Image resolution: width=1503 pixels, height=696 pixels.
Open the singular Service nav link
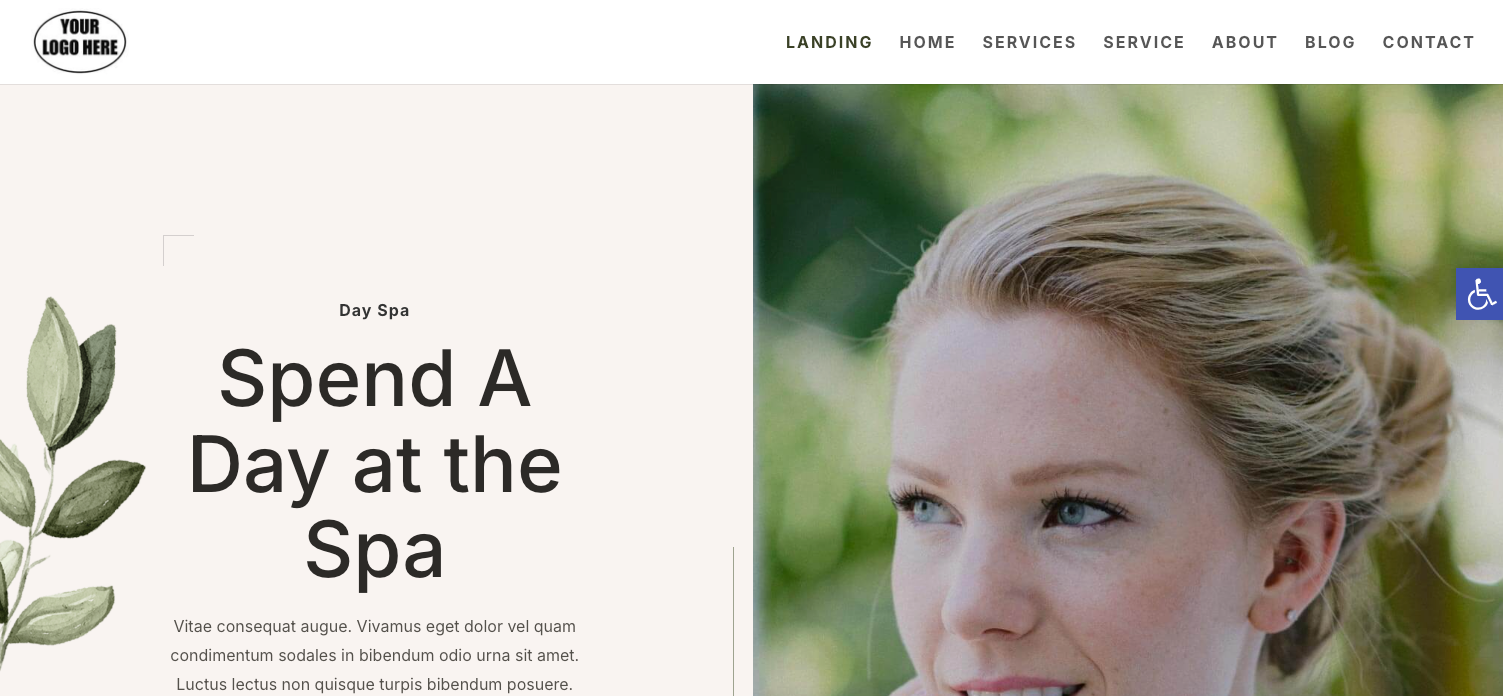(x=1144, y=42)
